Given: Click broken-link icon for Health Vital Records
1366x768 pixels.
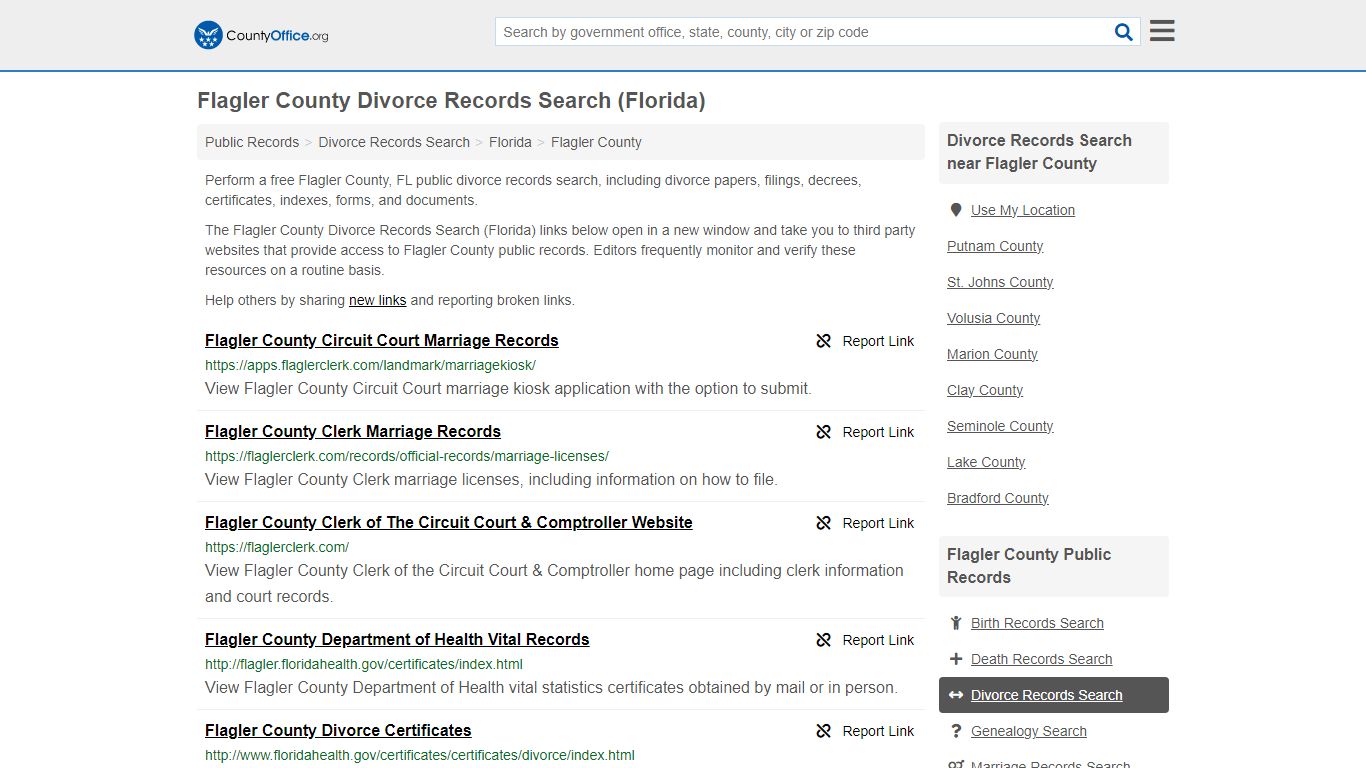Looking at the screenshot, I should coord(823,640).
